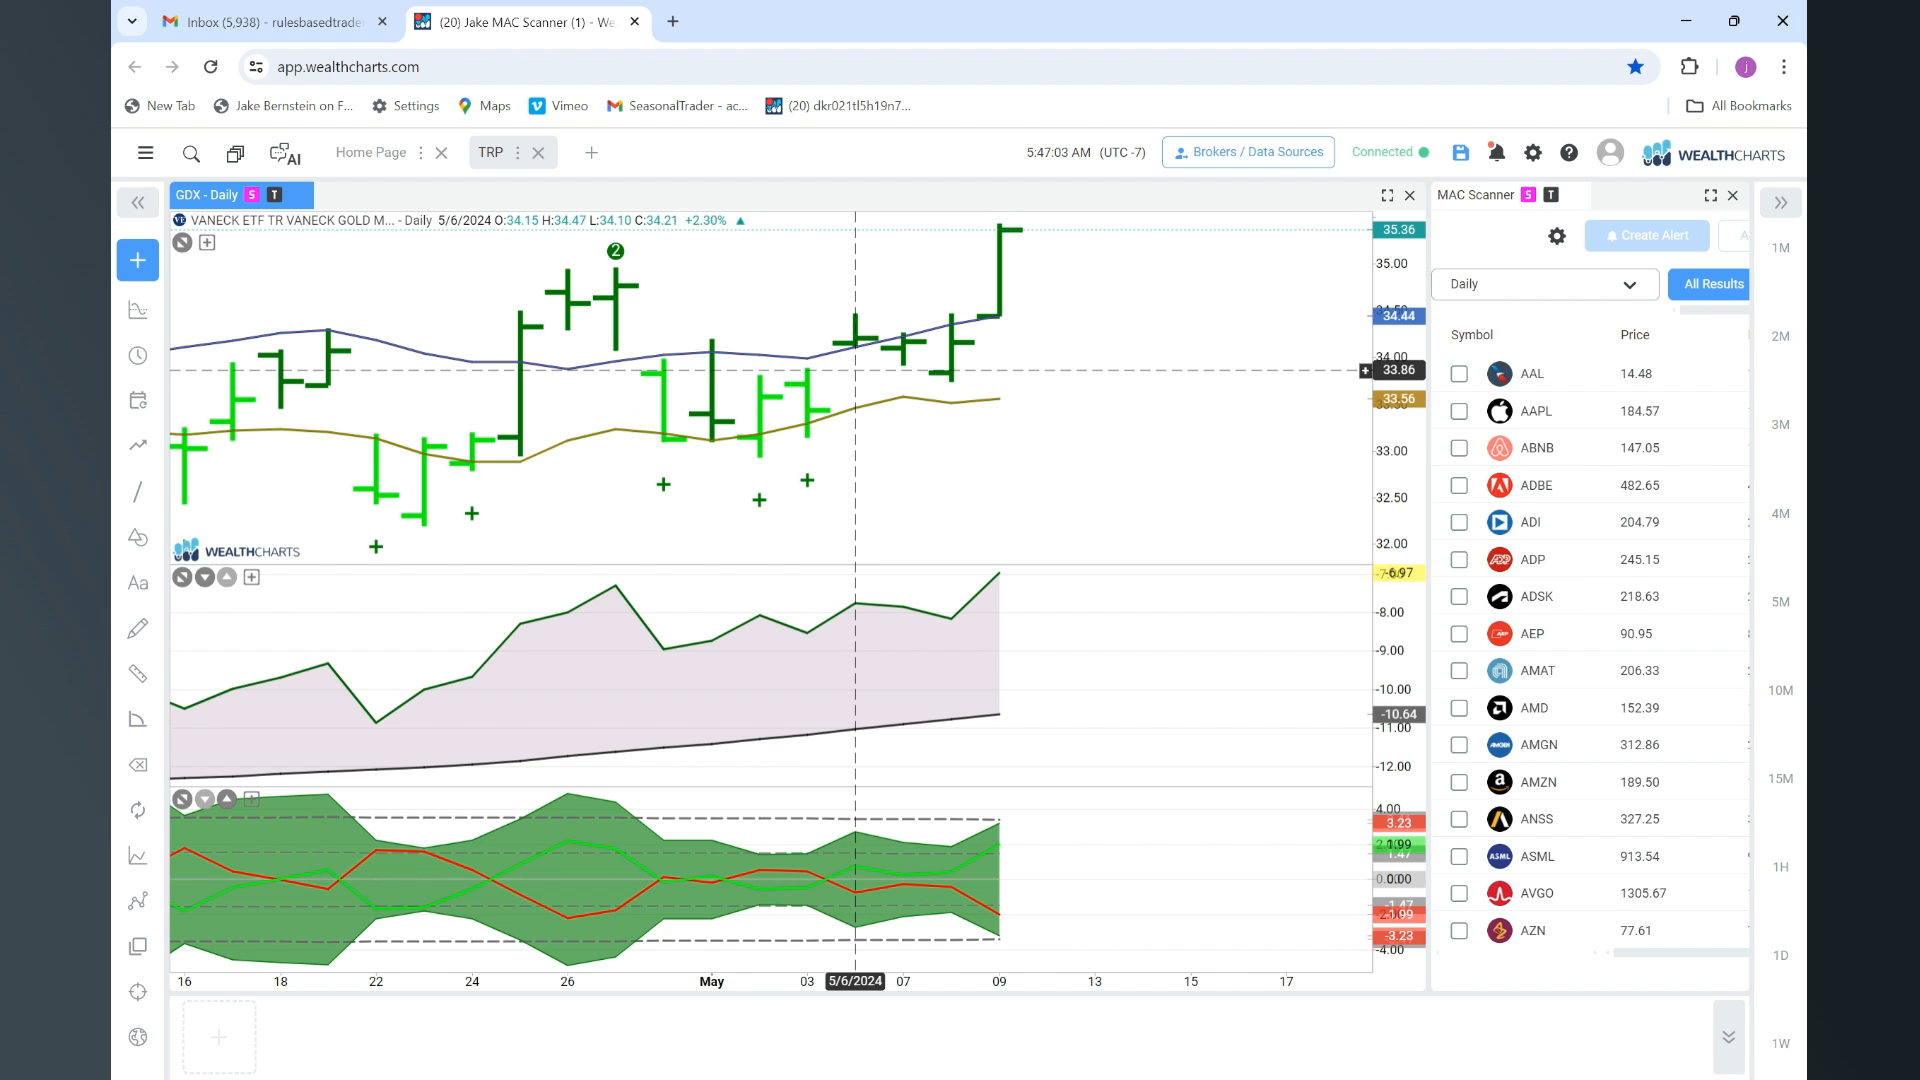This screenshot has width=1920, height=1080.
Task: Expand the bottom panel double chevron
Action: 1728,1037
